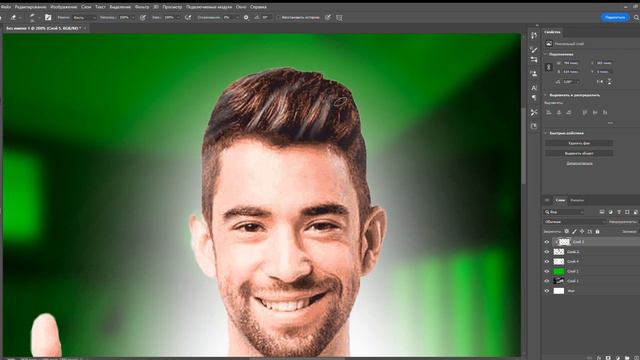This screenshot has width=640, height=360.
Task: Filter layers by adjustment layers icon
Action: coord(610,212)
